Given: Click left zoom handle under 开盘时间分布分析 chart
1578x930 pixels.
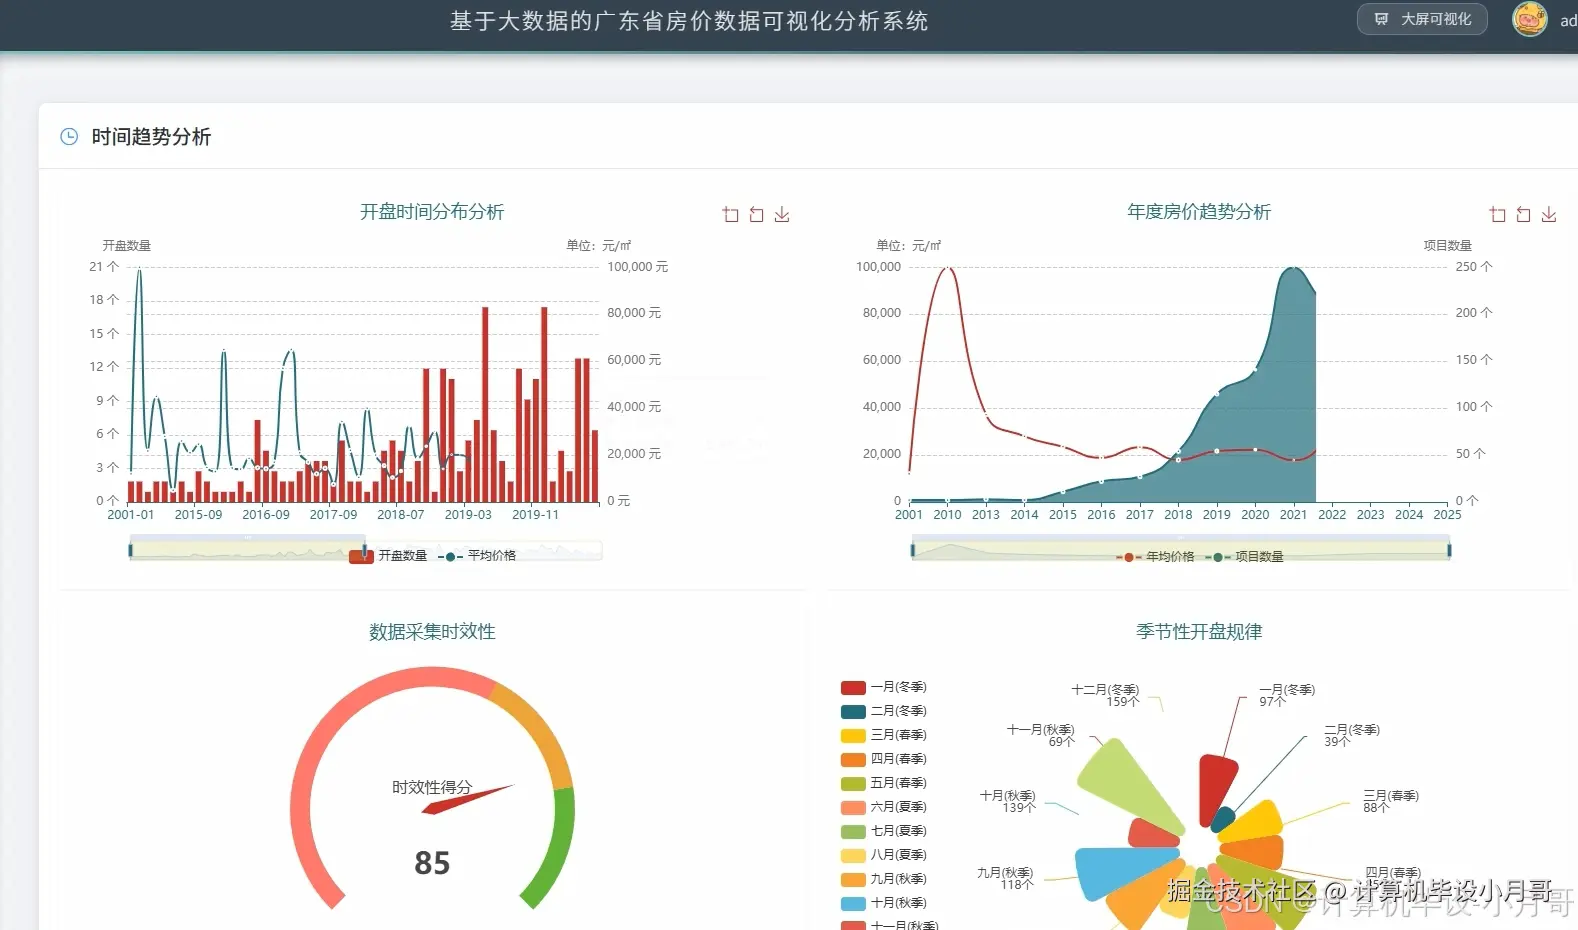Looking at the screenshot, I should (x=130, y=549).
